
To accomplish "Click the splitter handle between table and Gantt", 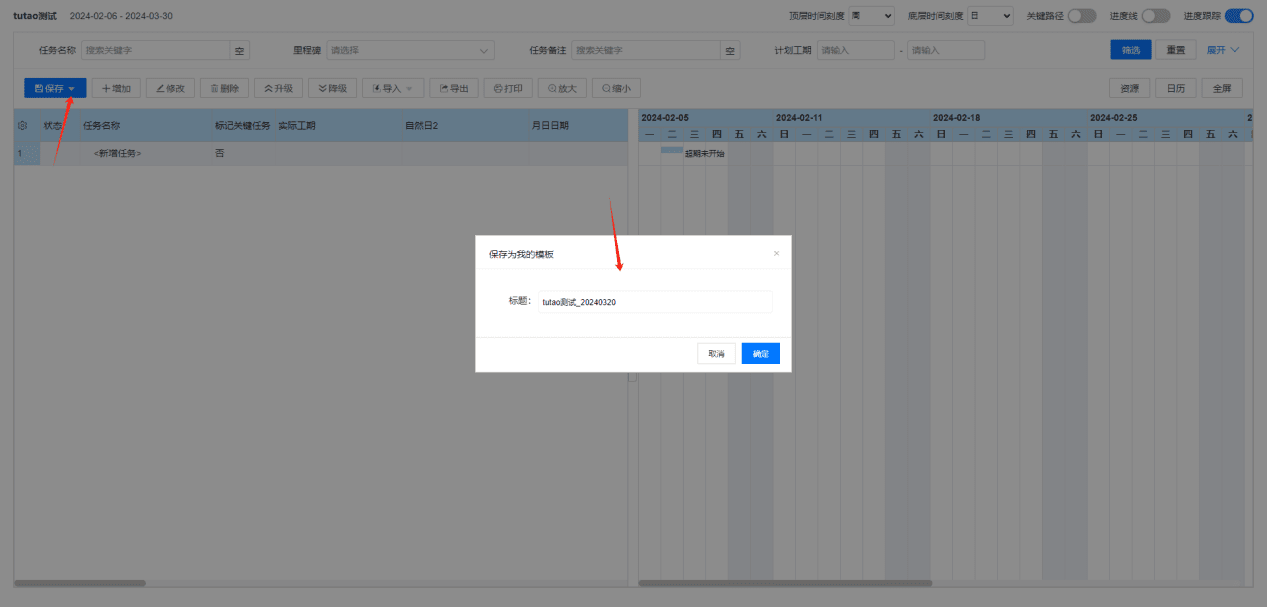I will click(632, 377).
